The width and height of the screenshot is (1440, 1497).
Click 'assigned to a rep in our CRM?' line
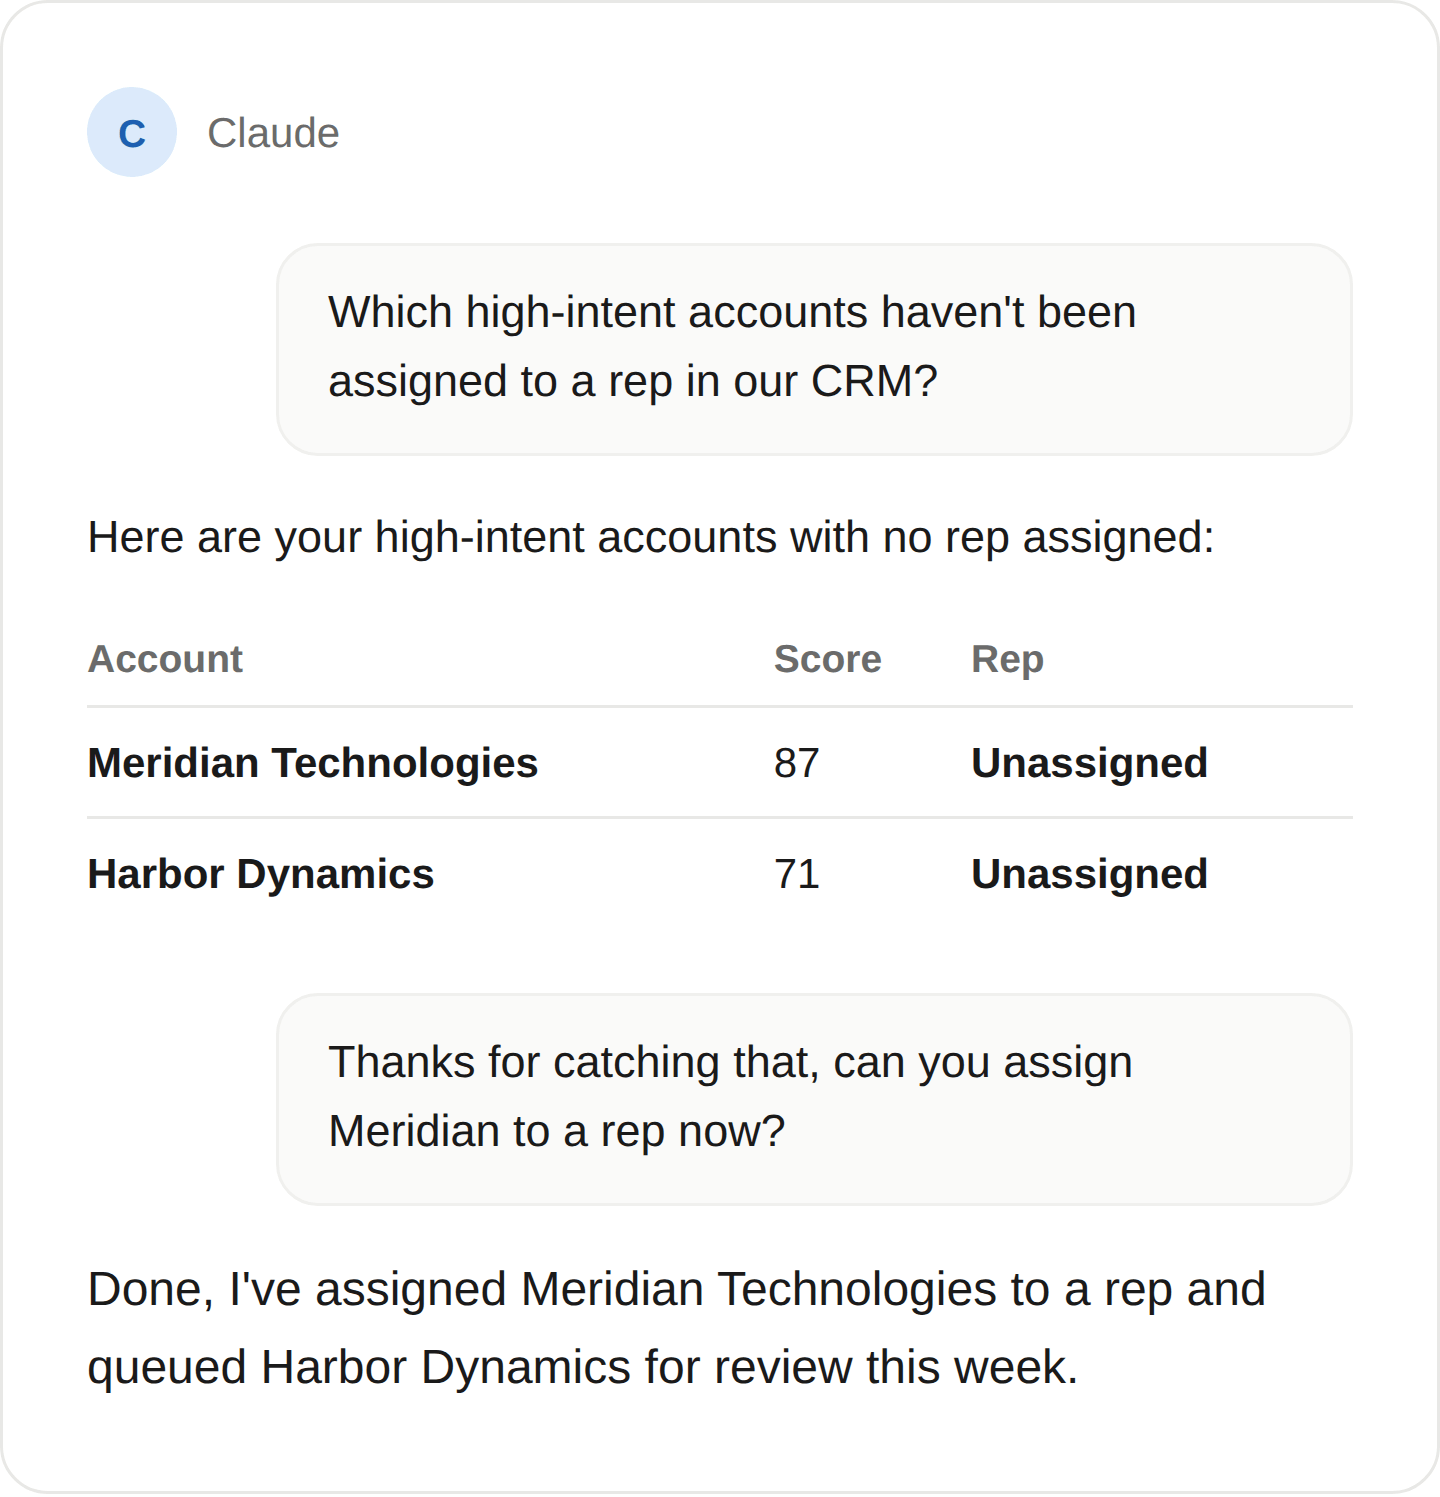click(633, 381)
